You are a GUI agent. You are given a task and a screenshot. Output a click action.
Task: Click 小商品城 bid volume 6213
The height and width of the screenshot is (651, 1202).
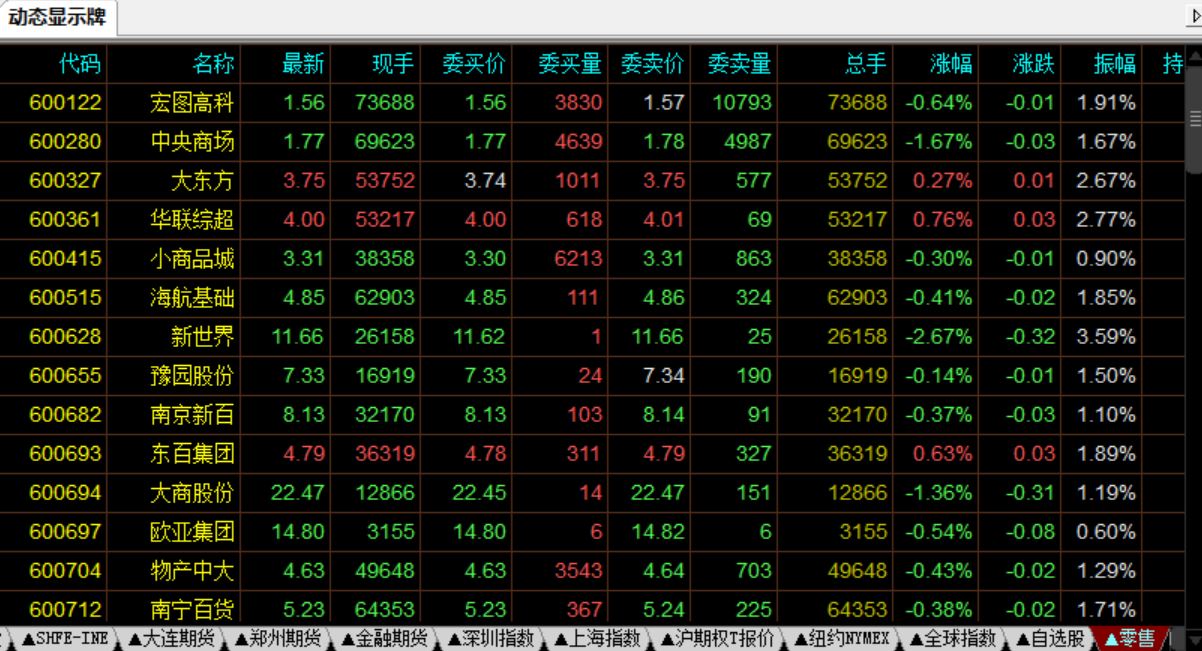pos(578,259)
